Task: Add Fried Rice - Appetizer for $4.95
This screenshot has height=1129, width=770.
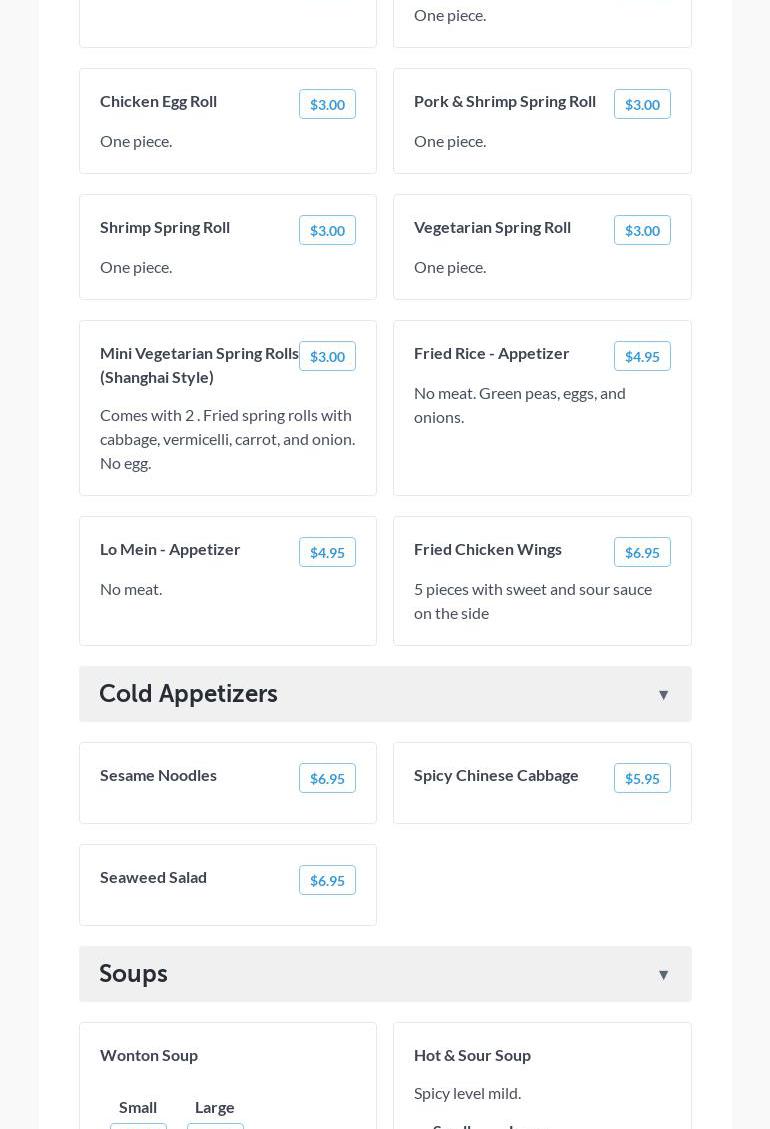Action: [642, 356]
